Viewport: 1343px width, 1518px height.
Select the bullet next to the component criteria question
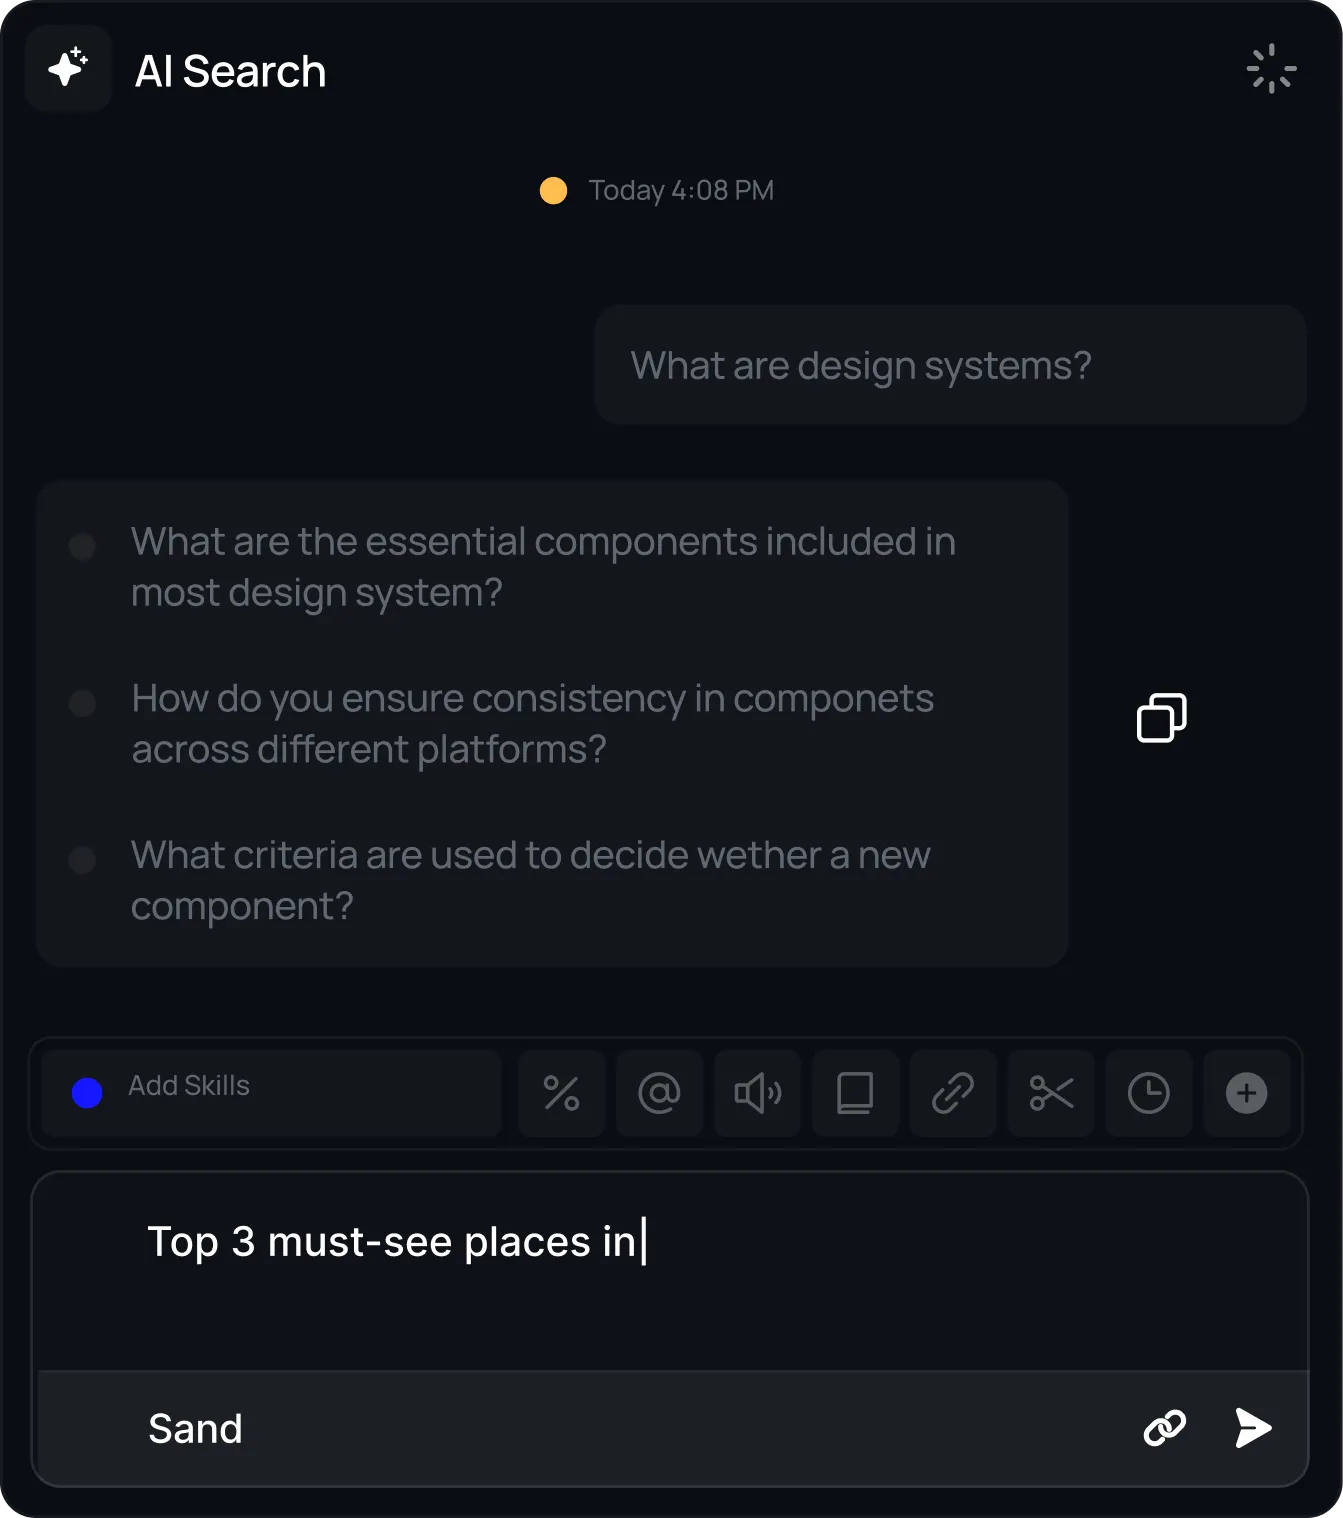82,860
